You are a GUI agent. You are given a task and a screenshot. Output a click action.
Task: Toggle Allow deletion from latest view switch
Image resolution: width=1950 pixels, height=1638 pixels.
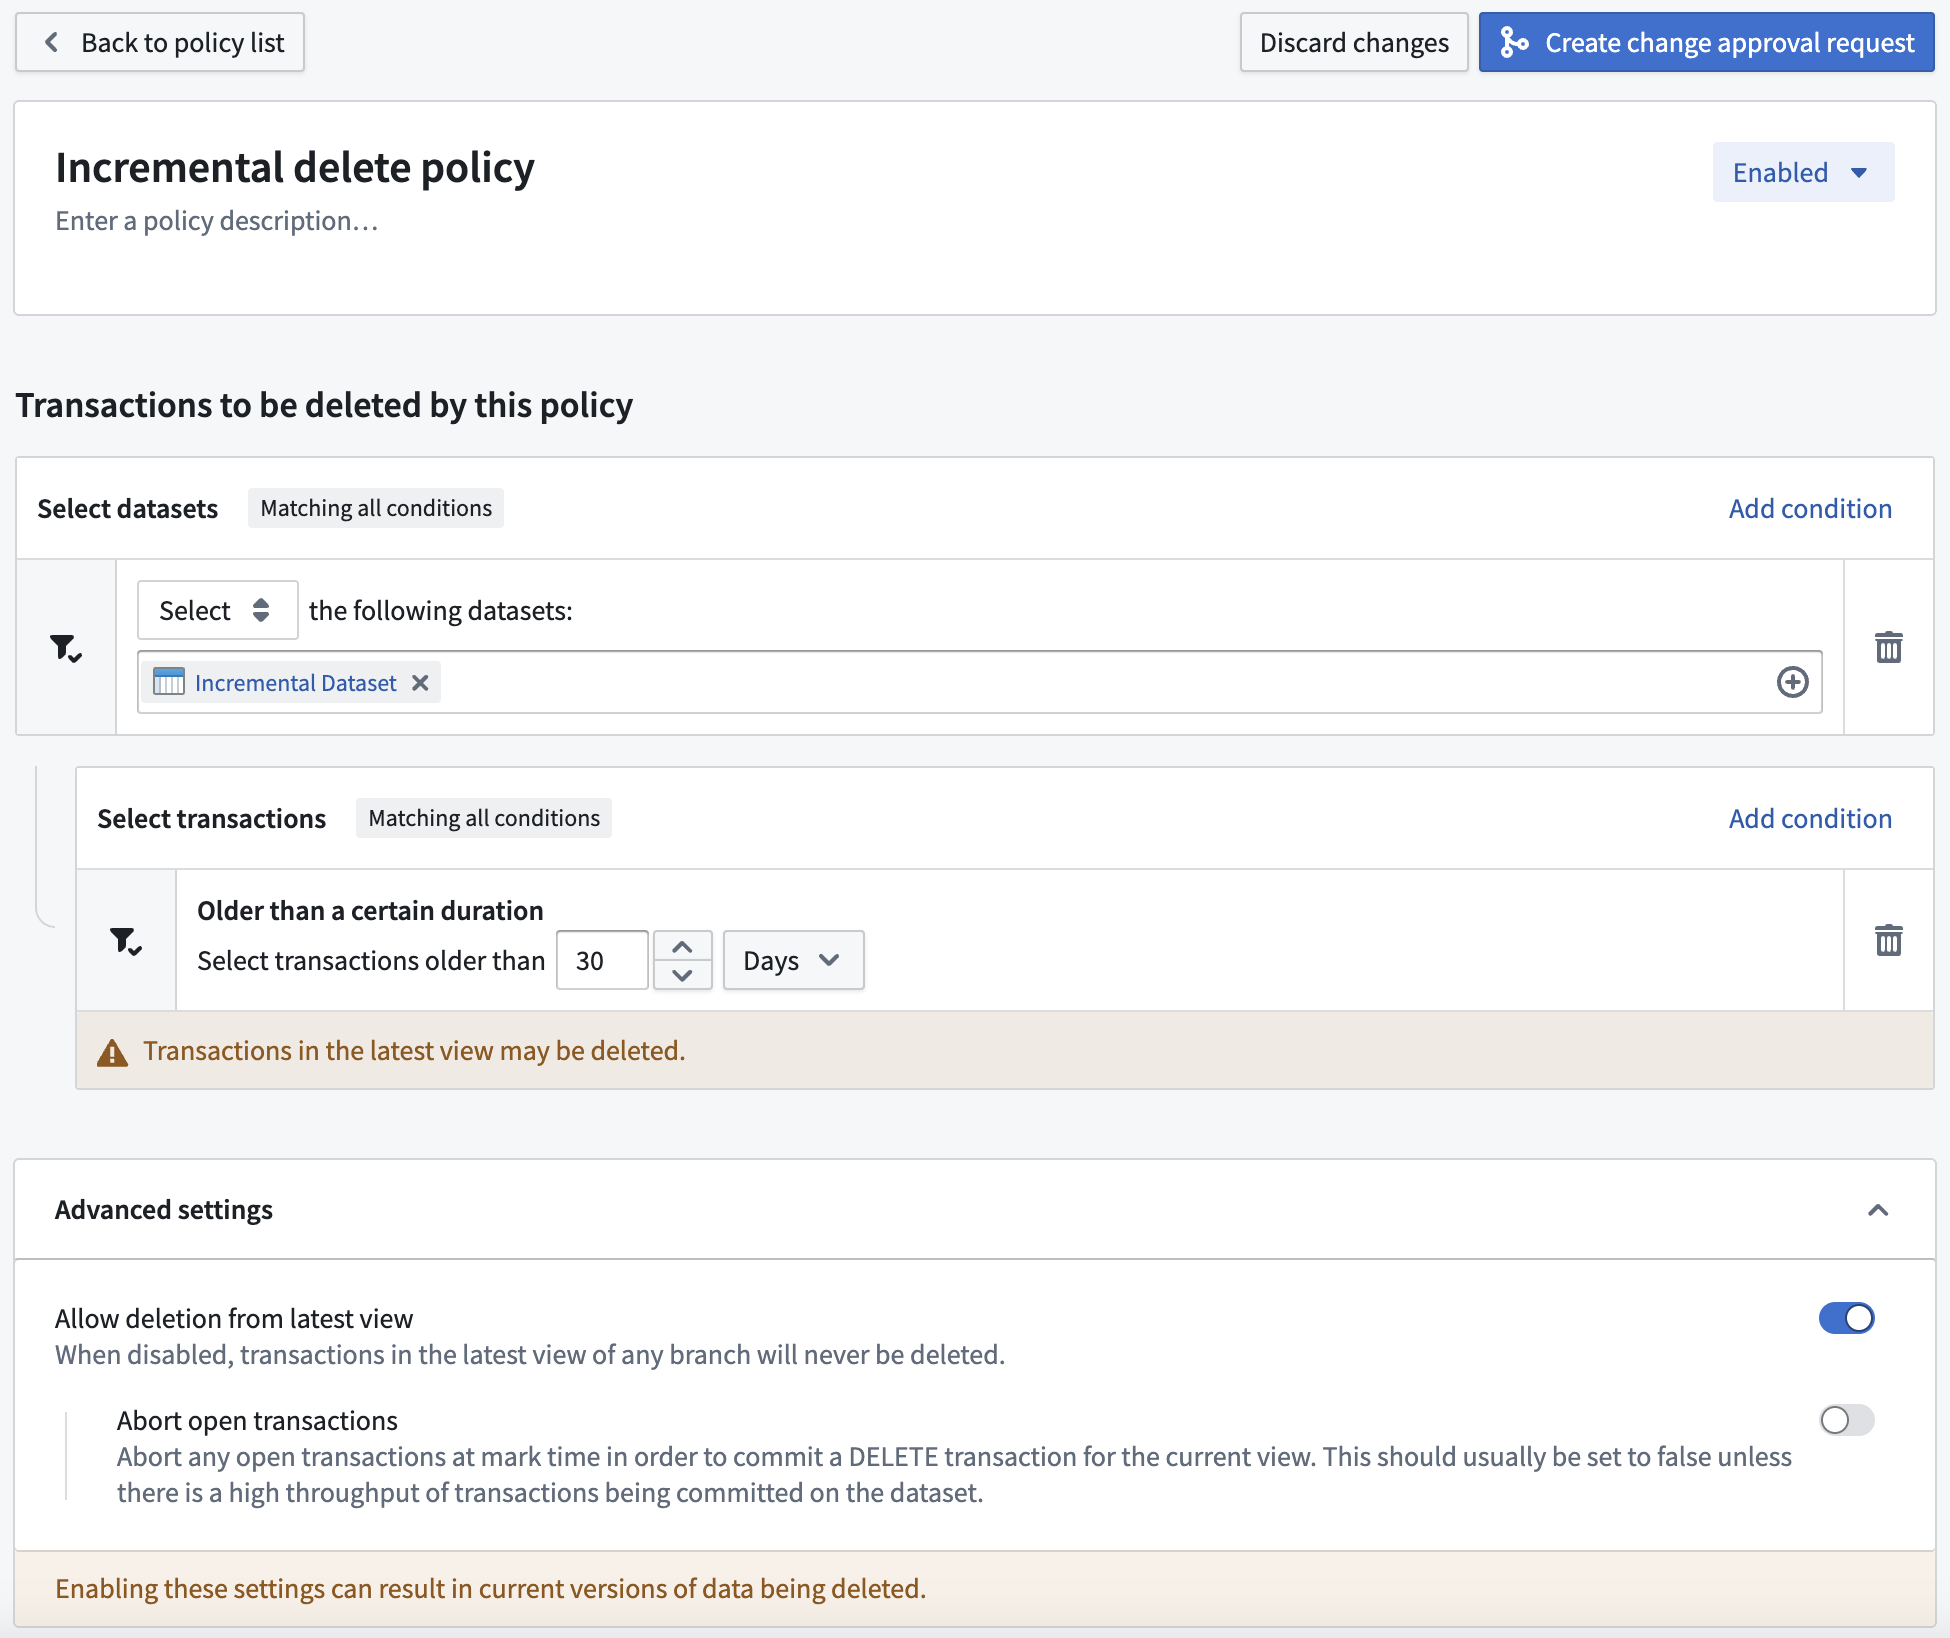(x=1846, y=1318)
